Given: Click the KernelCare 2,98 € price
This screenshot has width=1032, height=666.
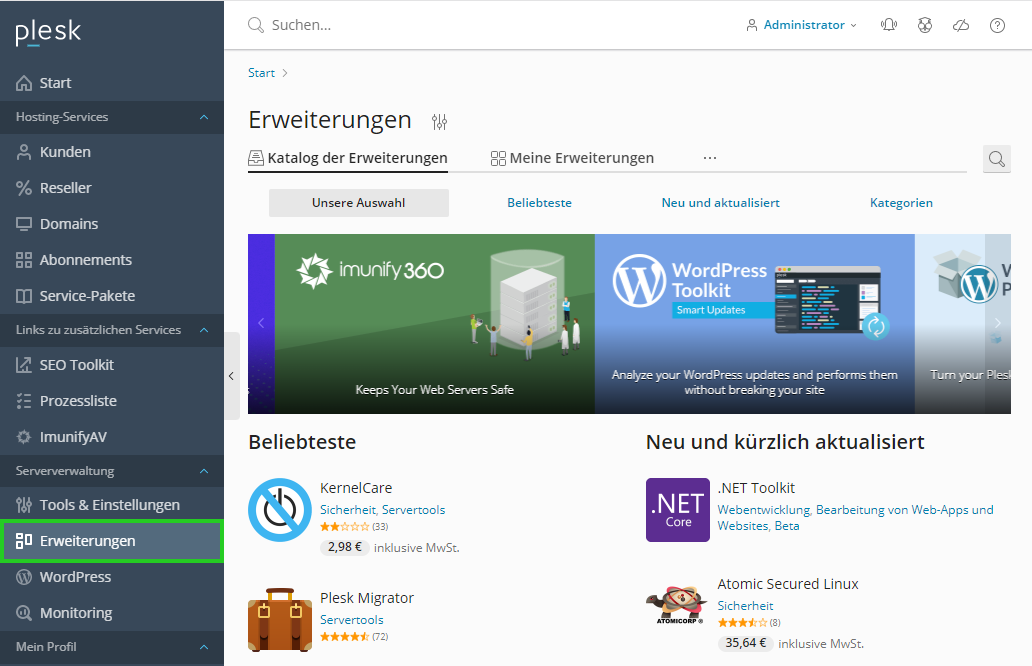Looking at the screenshot, I should [x=345, y=547].
